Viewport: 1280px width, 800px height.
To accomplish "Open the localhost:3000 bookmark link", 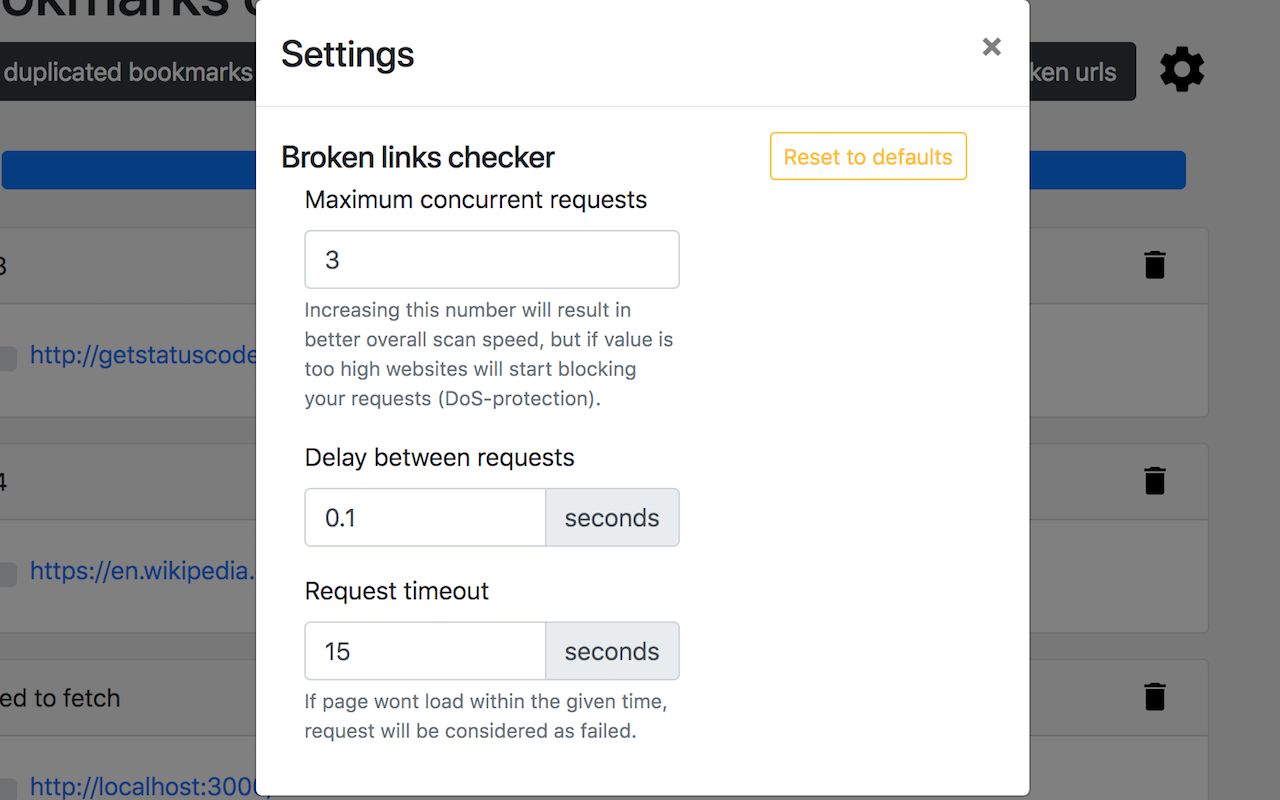I will pyautogui.click(x=143, y=787).
